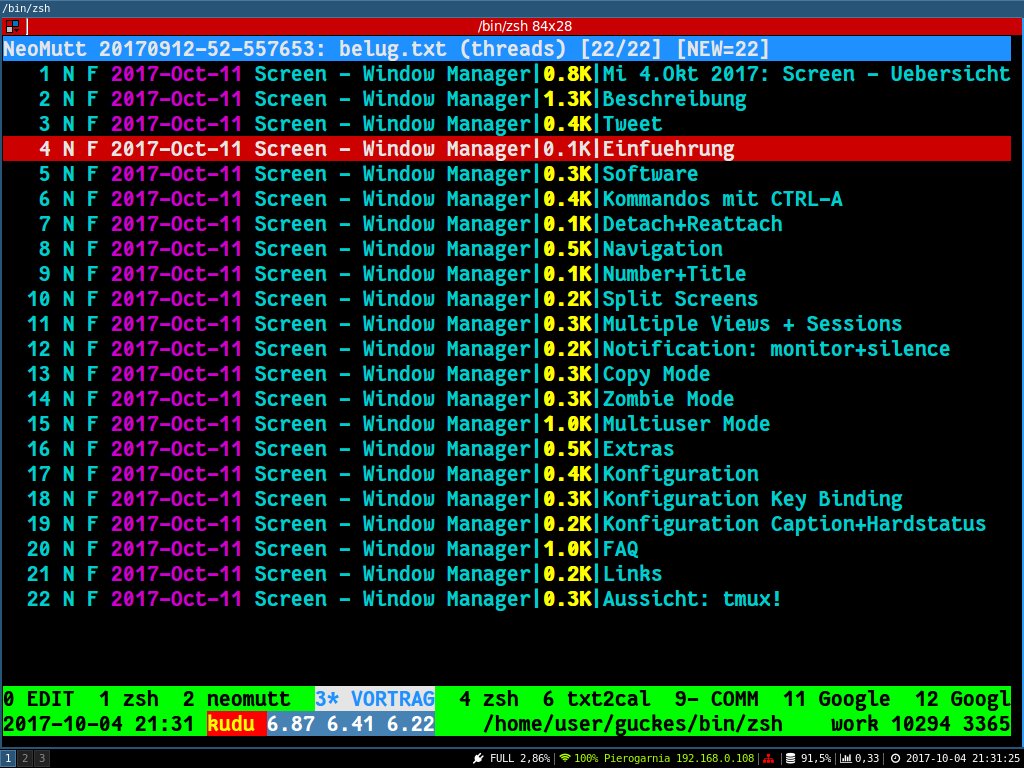This screenshot has width=1024, height=768.
Task: Switch to workspace 3
Action: pos(41,758)
